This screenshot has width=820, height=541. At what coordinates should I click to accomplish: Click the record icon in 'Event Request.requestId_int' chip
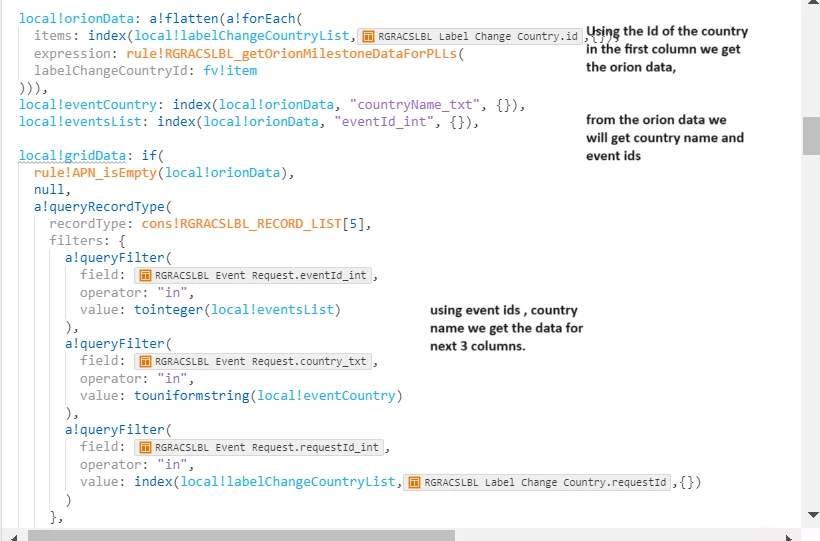point(145,447)
